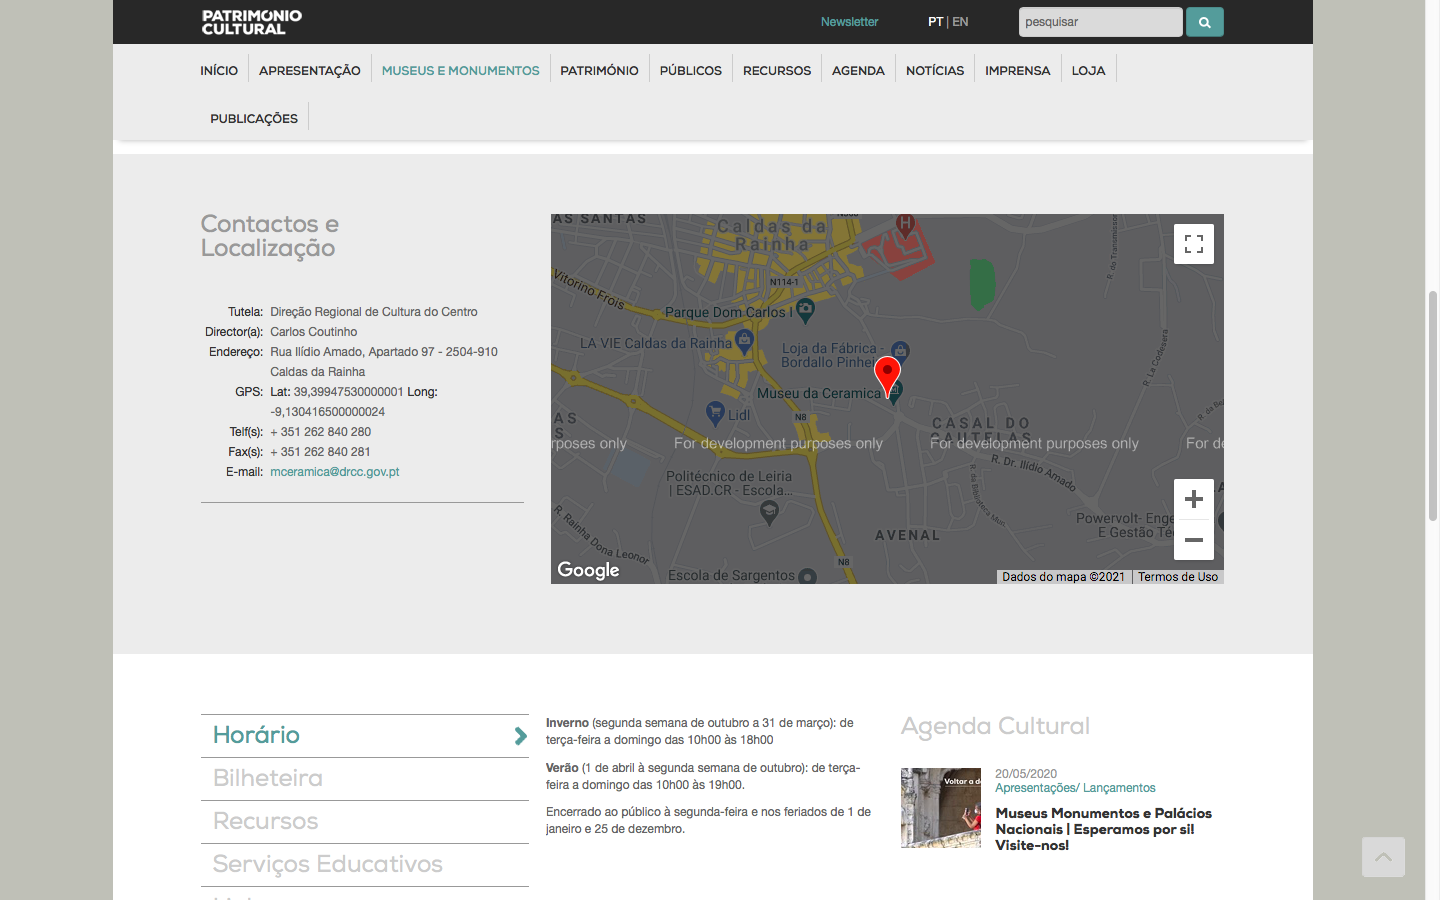
Task: Switch language to PT
Action: click(x=935, y=22)
